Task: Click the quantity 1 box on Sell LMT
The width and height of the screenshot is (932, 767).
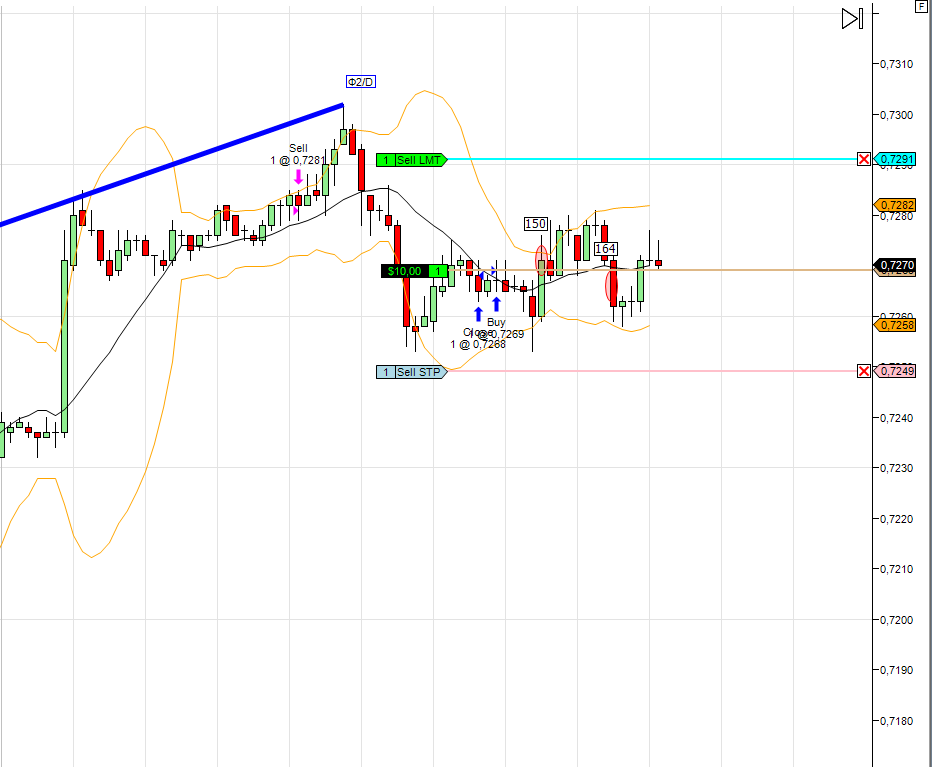Action: tap(386, 160)
